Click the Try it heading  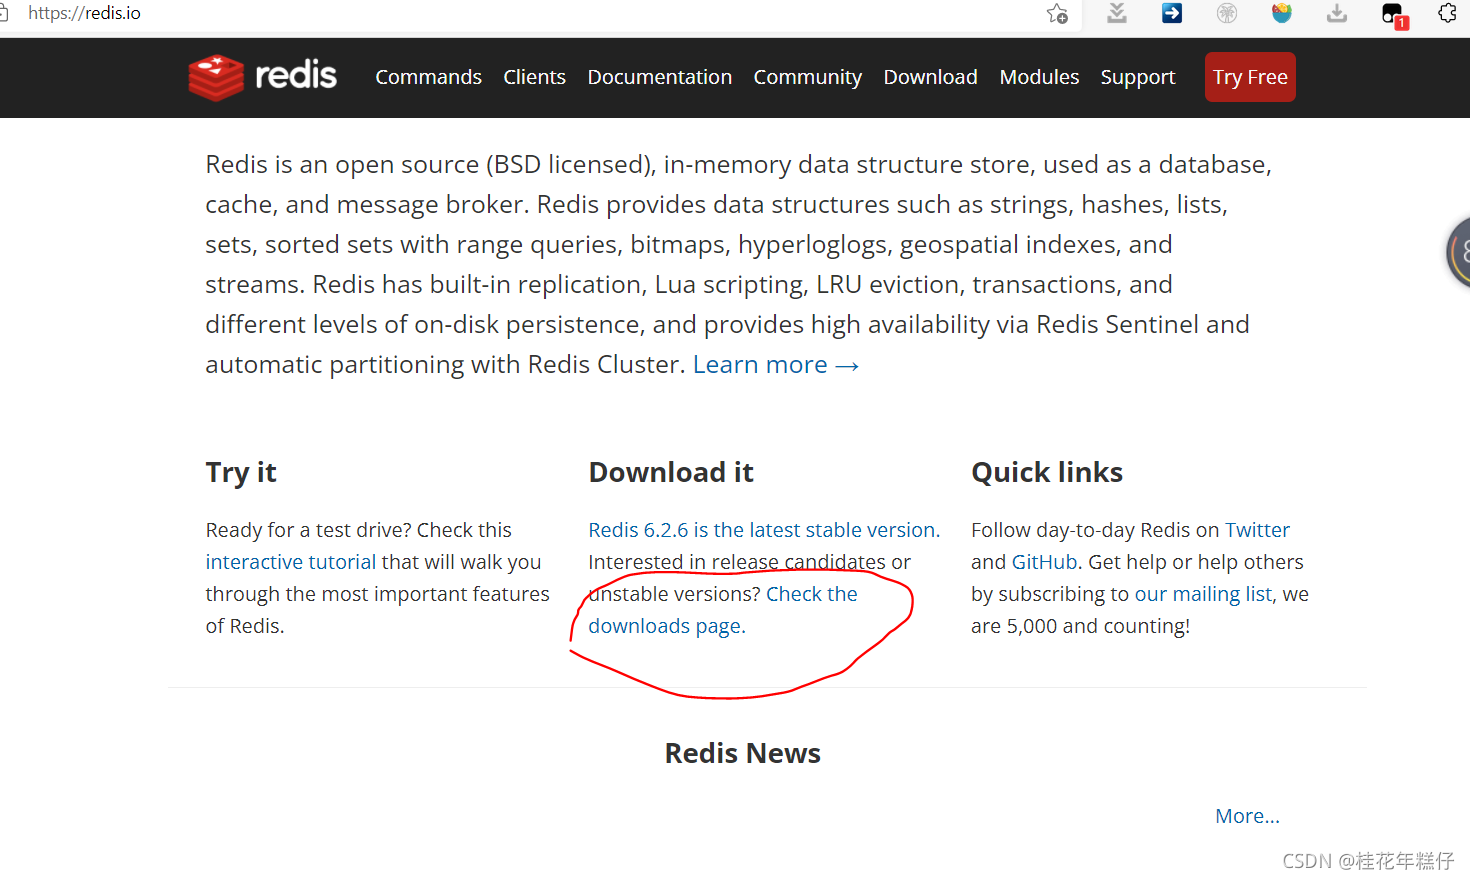point(241,472)
